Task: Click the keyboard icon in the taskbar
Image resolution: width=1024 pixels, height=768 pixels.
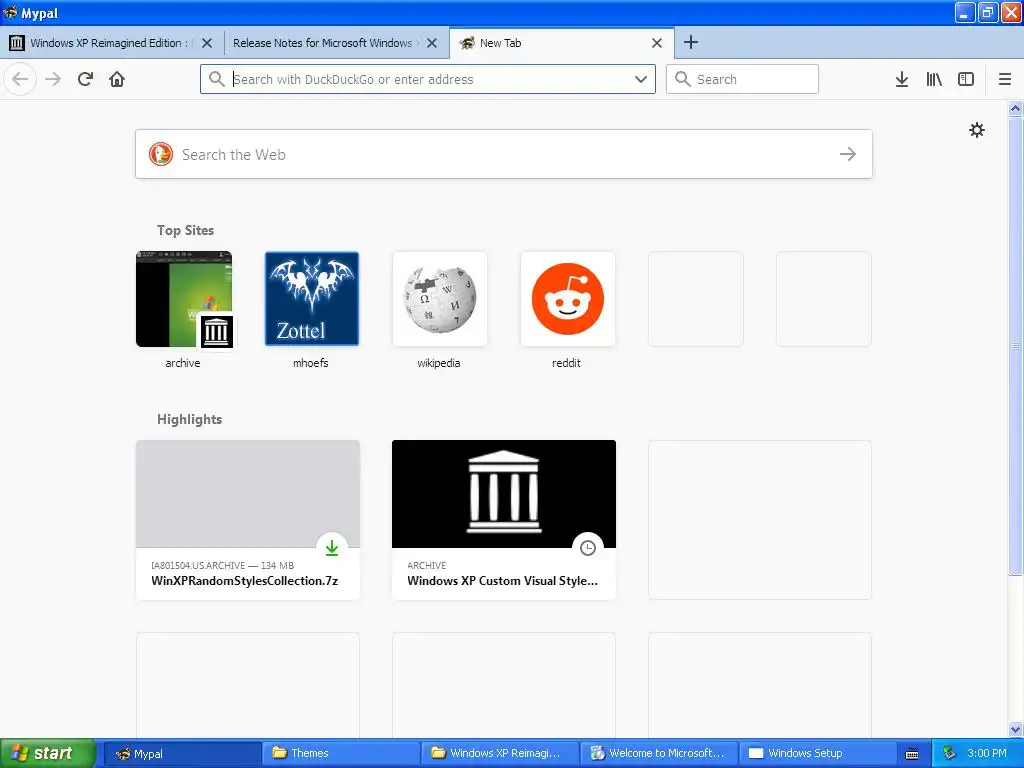Action: pos(912,754)
